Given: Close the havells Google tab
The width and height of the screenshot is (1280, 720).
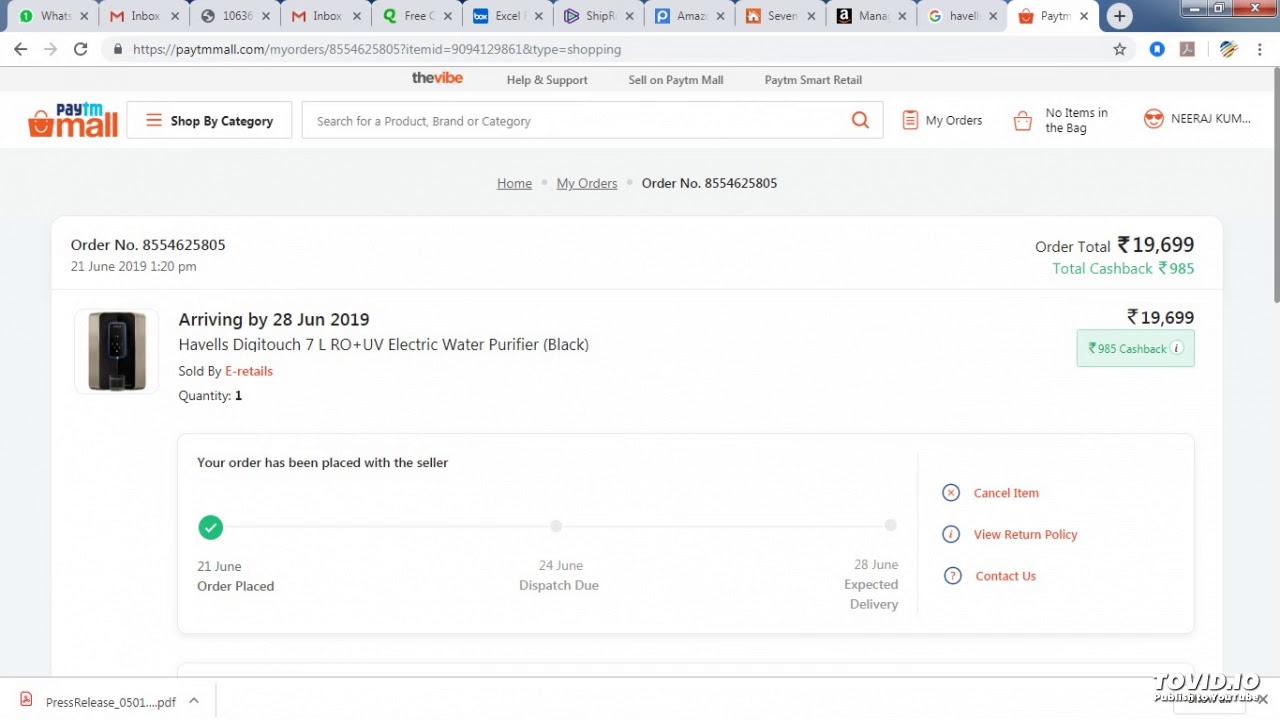Looking at the screenshot, I should point(993,16).
